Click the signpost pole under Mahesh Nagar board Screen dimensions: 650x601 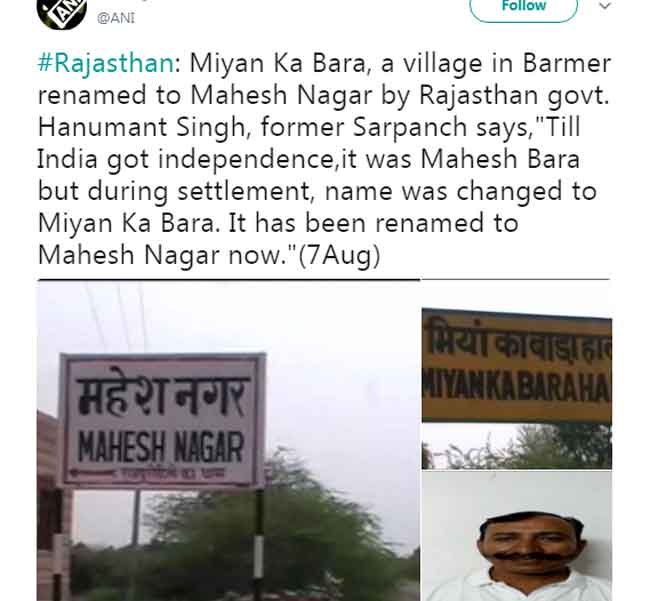259,544
